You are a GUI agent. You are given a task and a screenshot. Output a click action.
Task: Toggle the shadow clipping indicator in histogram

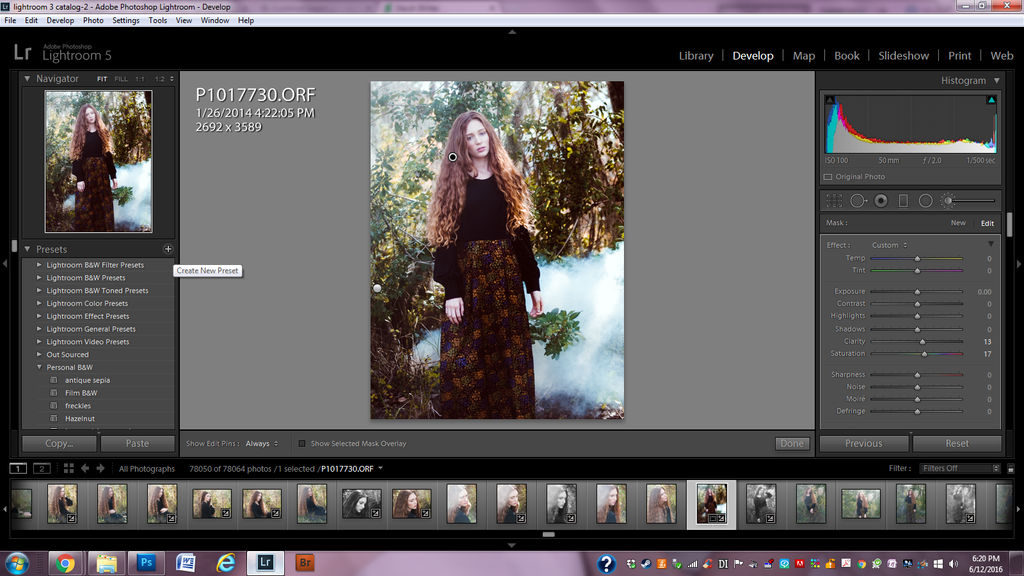coord(829,100)
